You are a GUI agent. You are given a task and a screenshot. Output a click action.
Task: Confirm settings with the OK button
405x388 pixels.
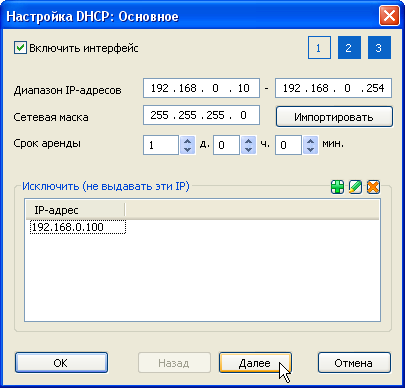click(61, 363)
